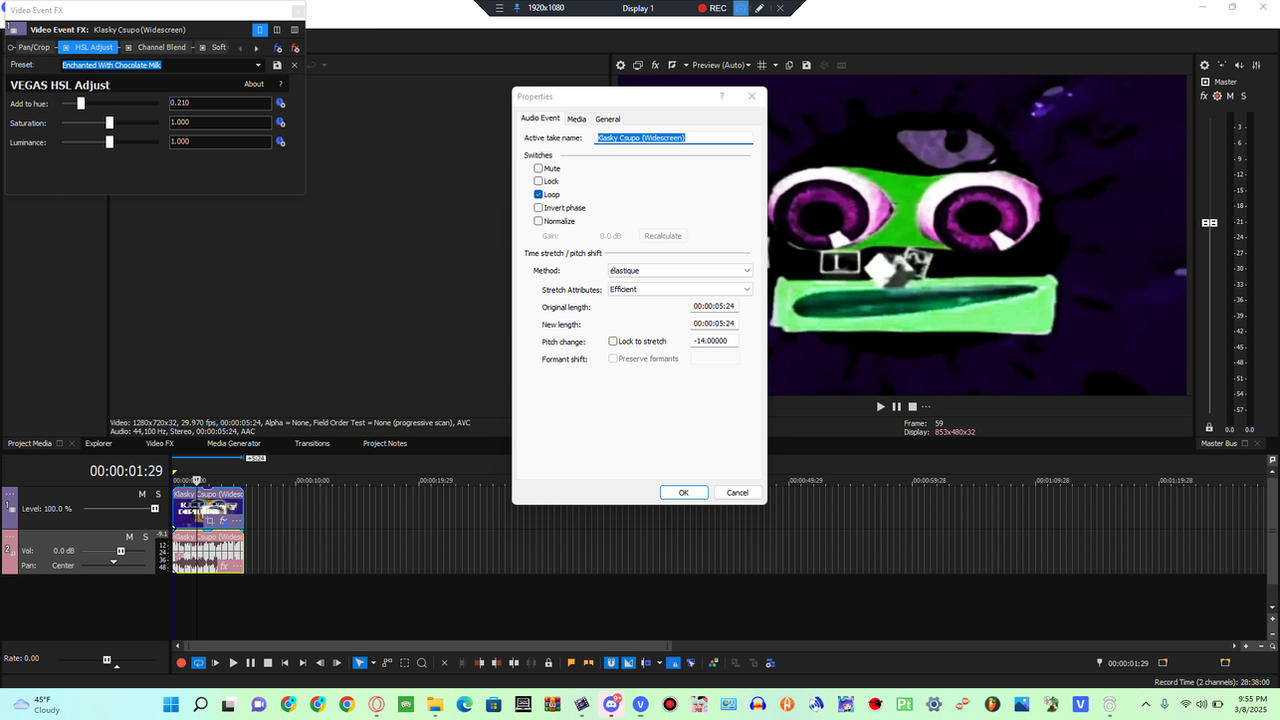Cancel the Properties dialog

738,492
